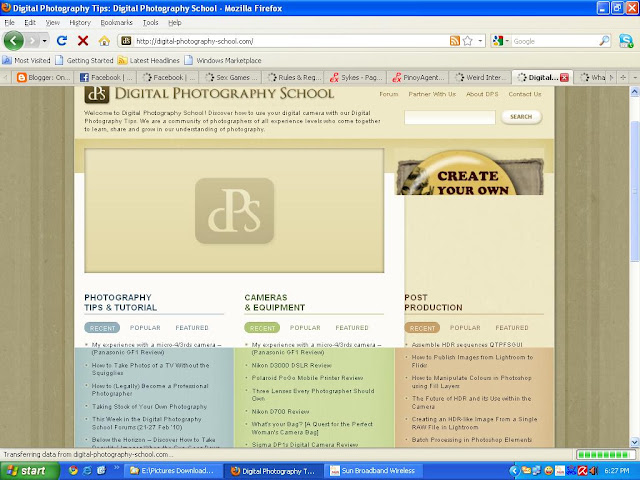Viewport: 640px width, 480px height.
Task: Open the About DPS link
Action: pos(482,94)
